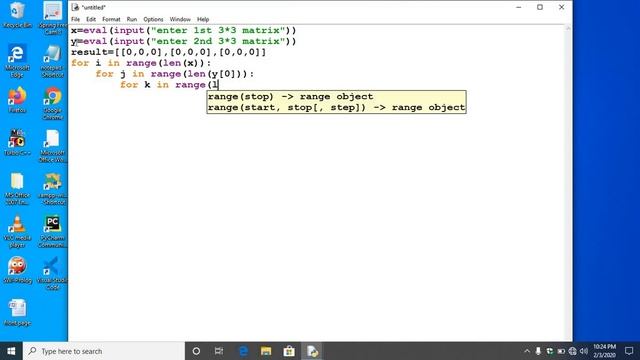Image resolution: width=640 pixels, height=360 pixels.
Task: Click the 'for k in range(l' line
Action: 169,85
